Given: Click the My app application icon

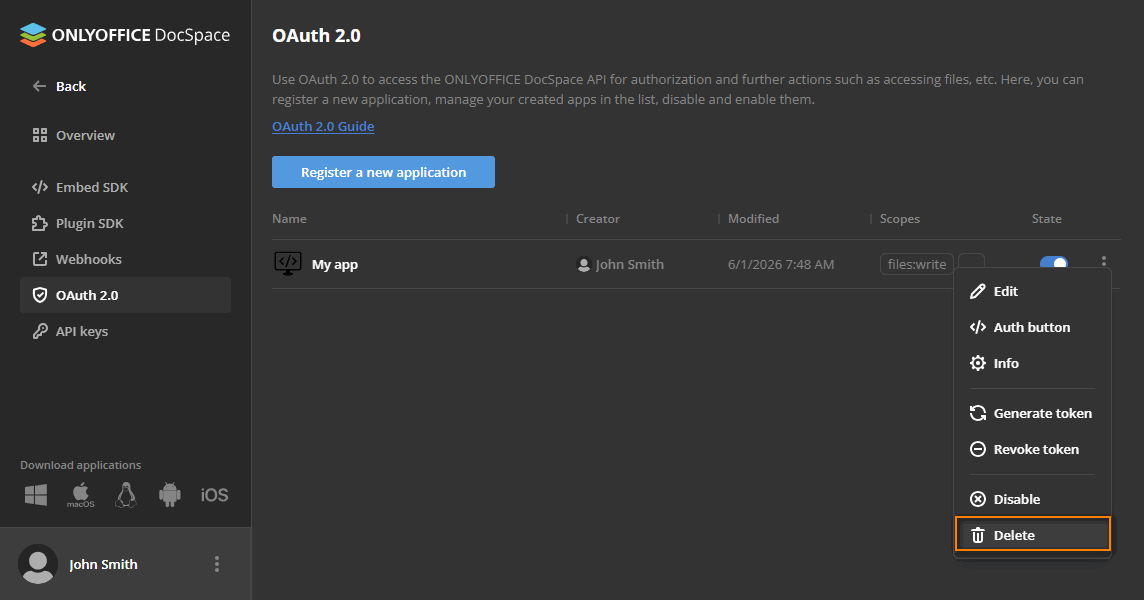Looking at the screenshot, I should coord(287,264).
